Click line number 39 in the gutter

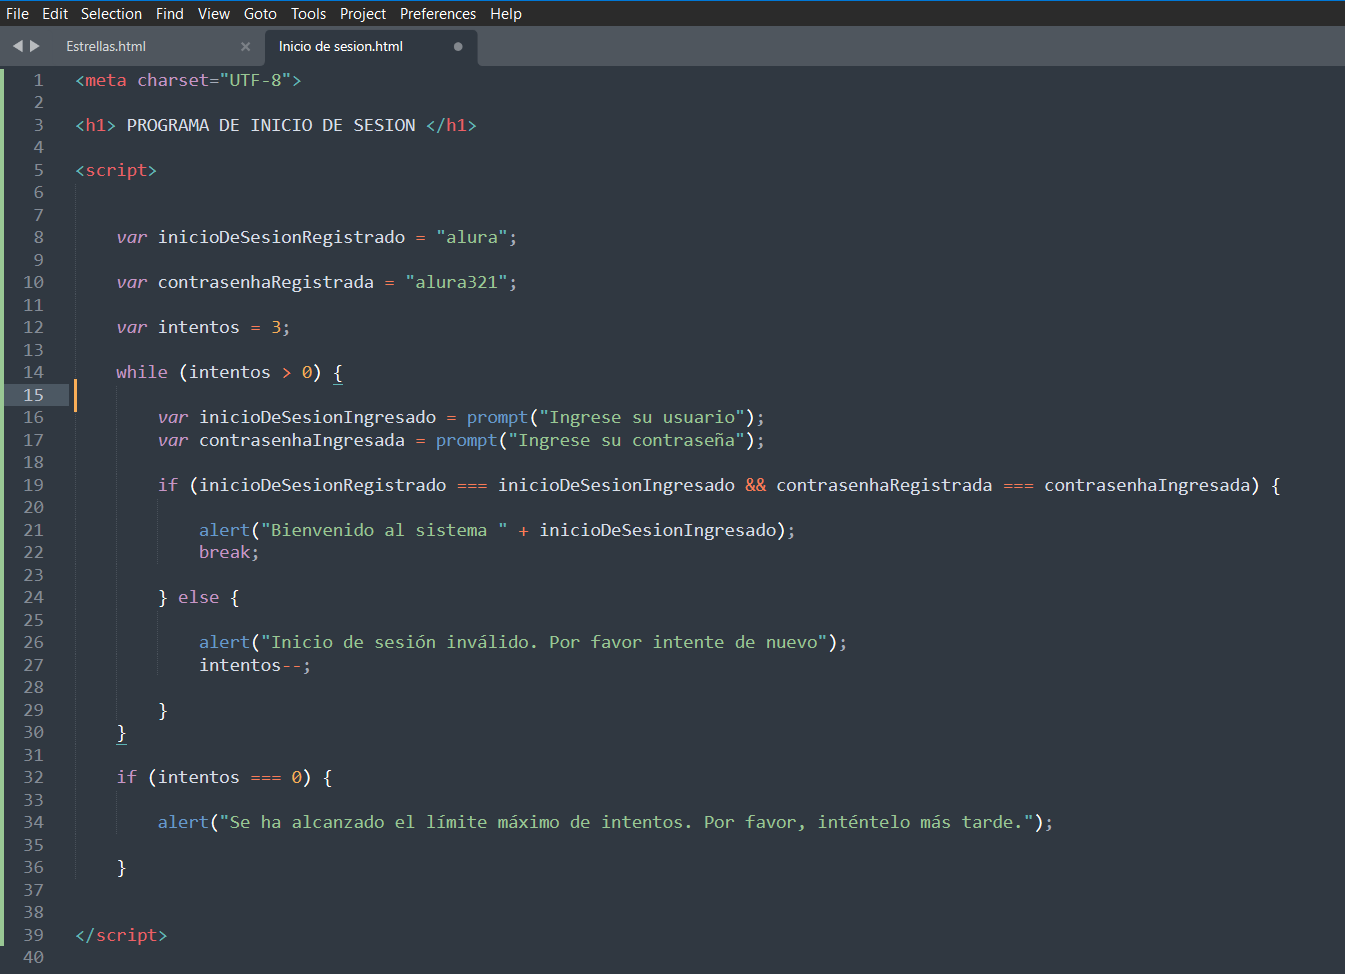point(33,935)
